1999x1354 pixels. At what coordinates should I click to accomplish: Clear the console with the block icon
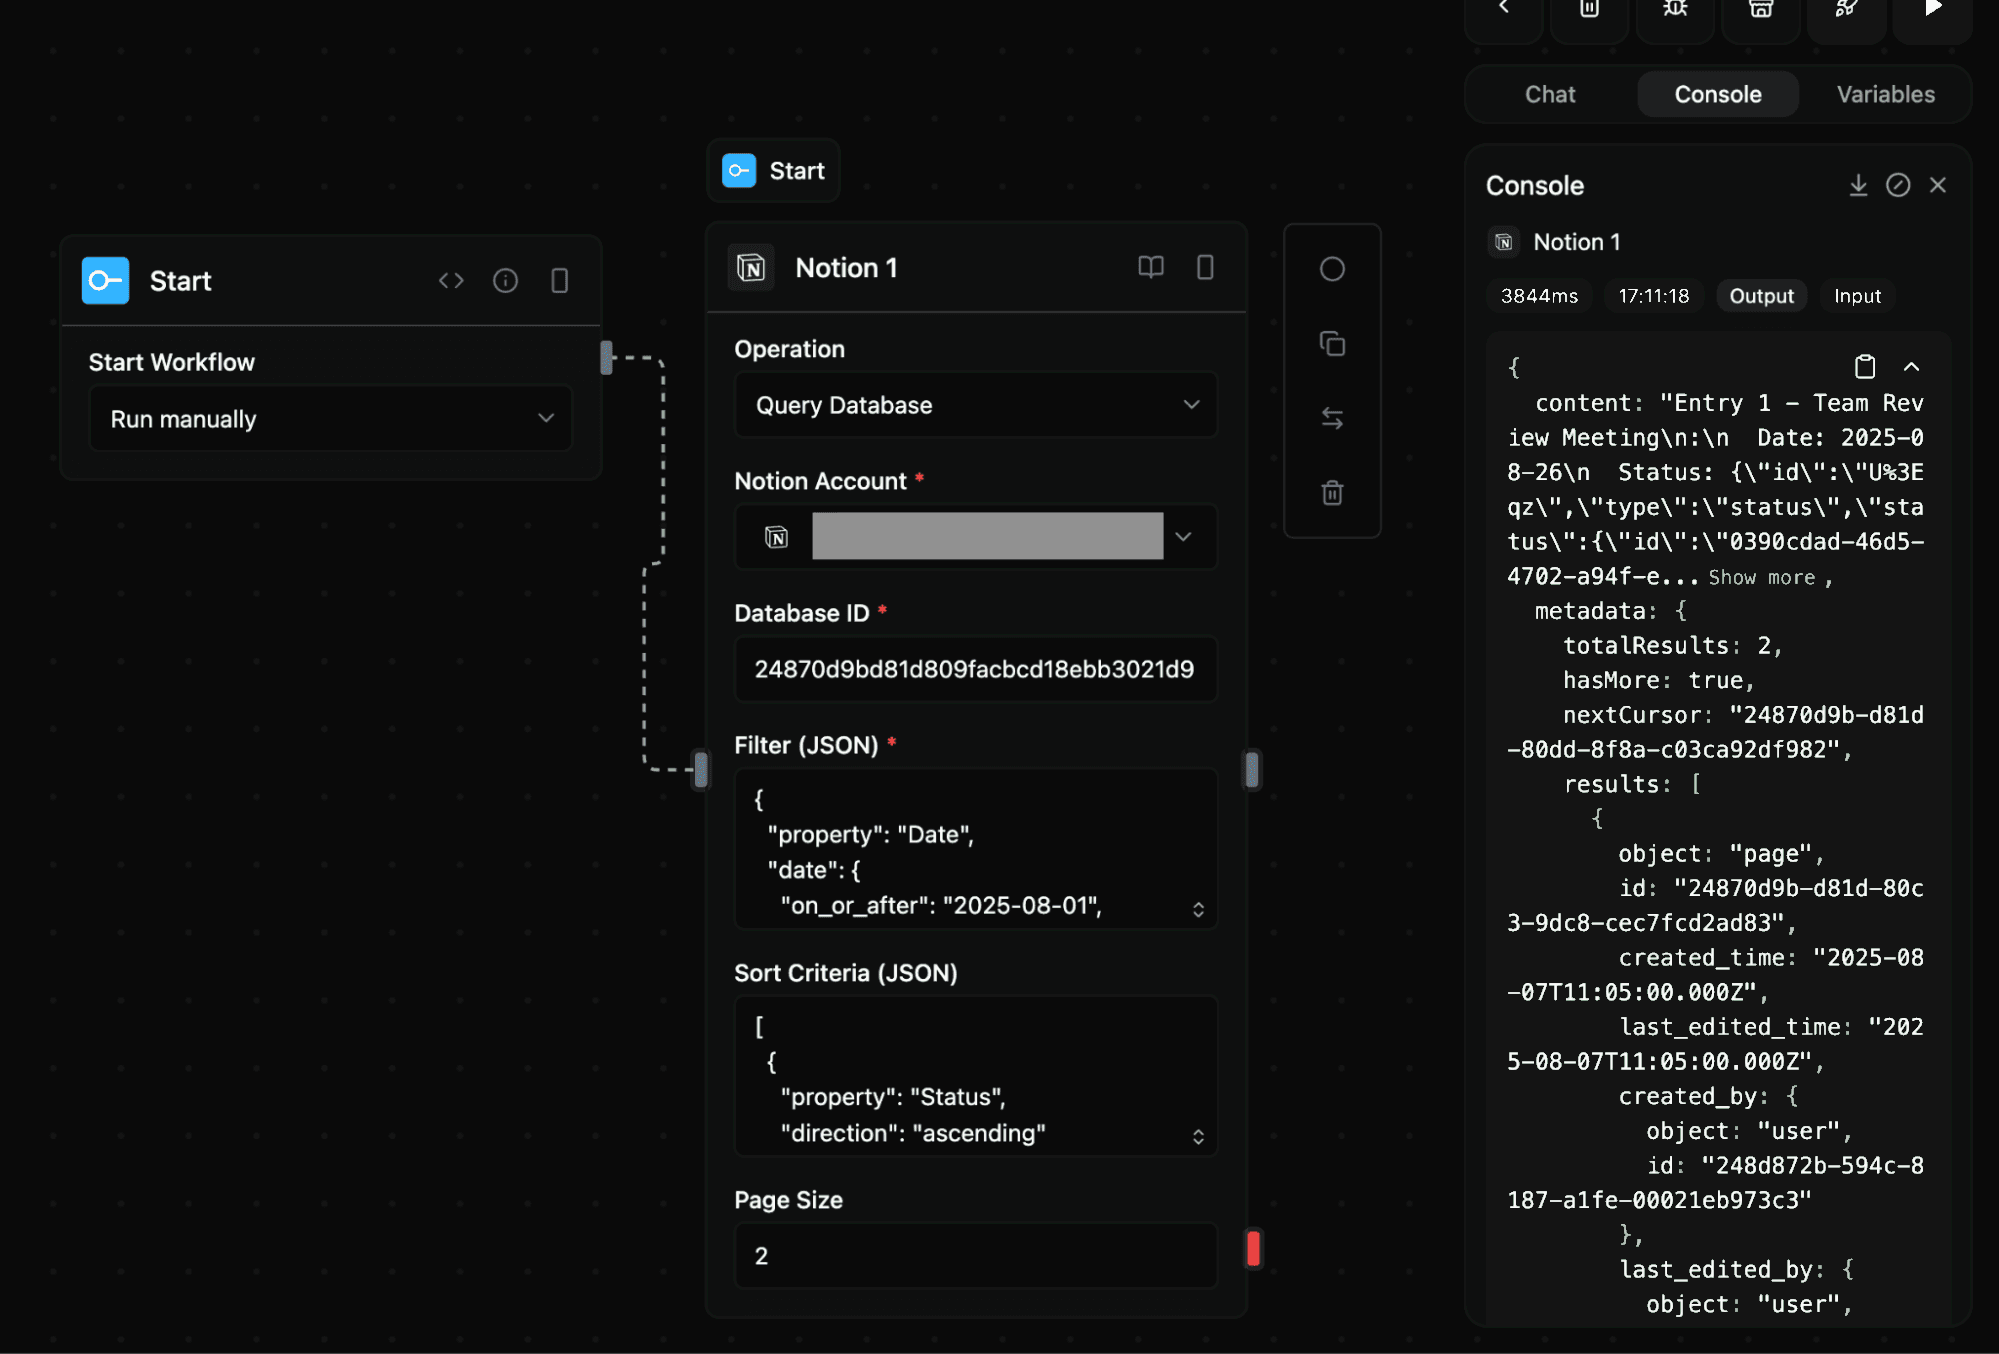(x=1899, y=185)
